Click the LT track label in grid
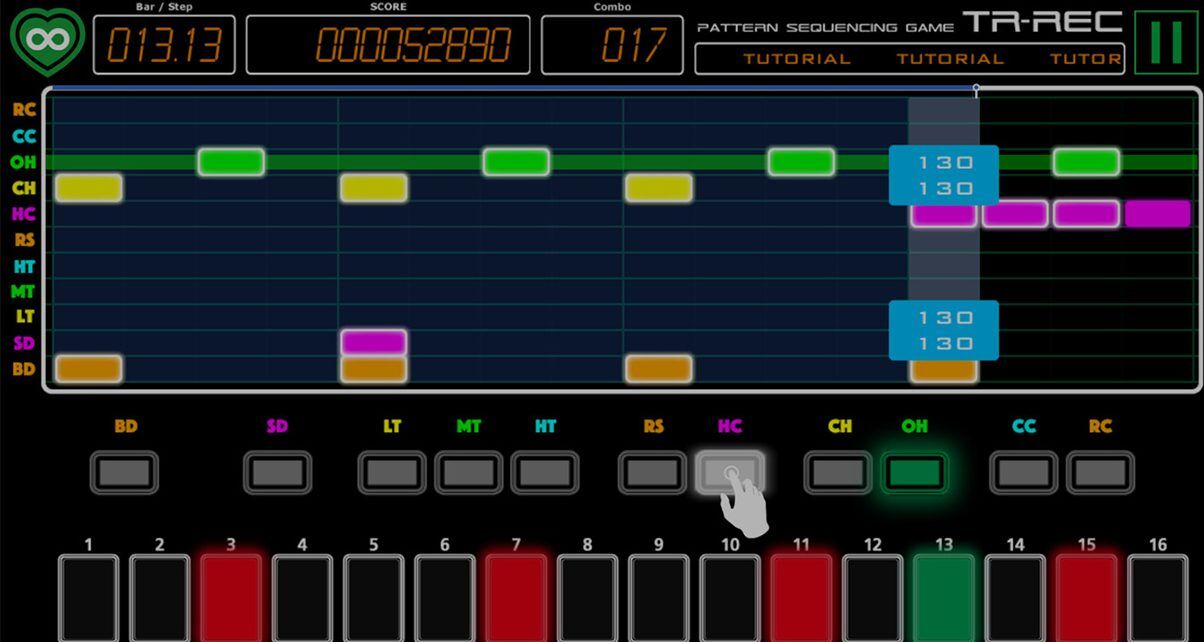 click(x=24, y=317)
